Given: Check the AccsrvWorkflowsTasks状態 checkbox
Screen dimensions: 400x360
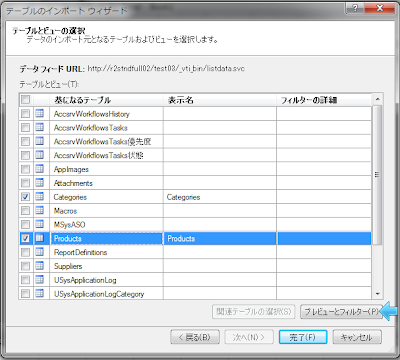Looking at the screenshot, I should pyautogui.click(x=25, y=155).
